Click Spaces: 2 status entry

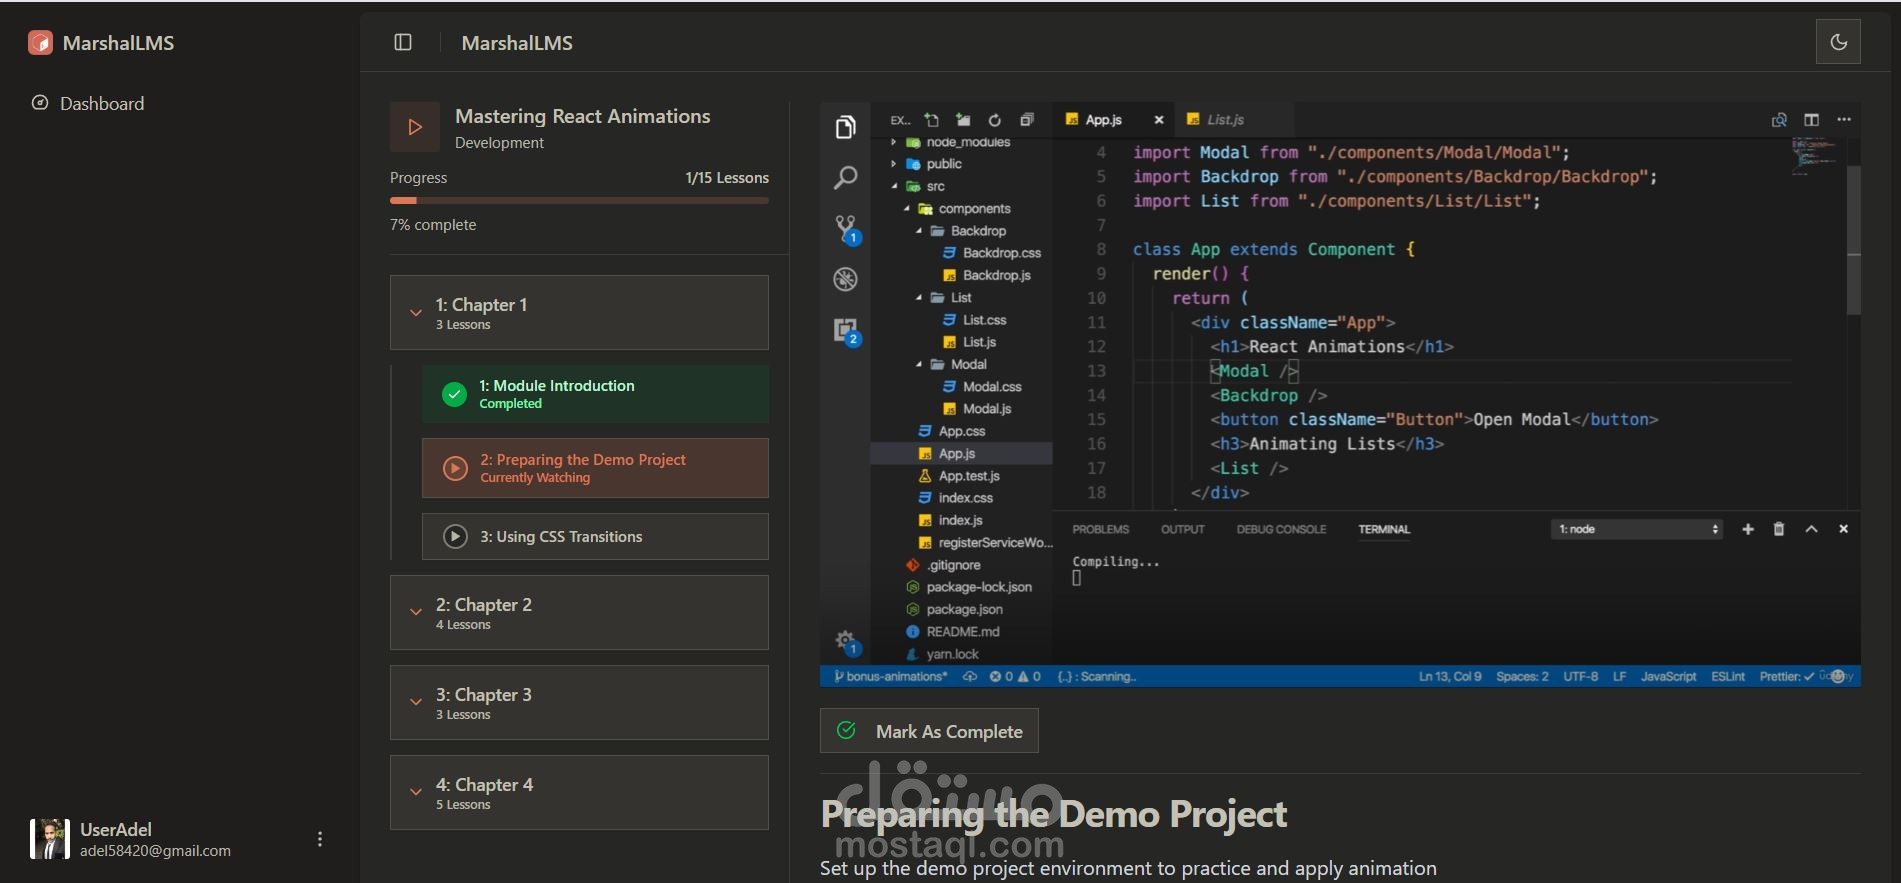click(1522, 676)
